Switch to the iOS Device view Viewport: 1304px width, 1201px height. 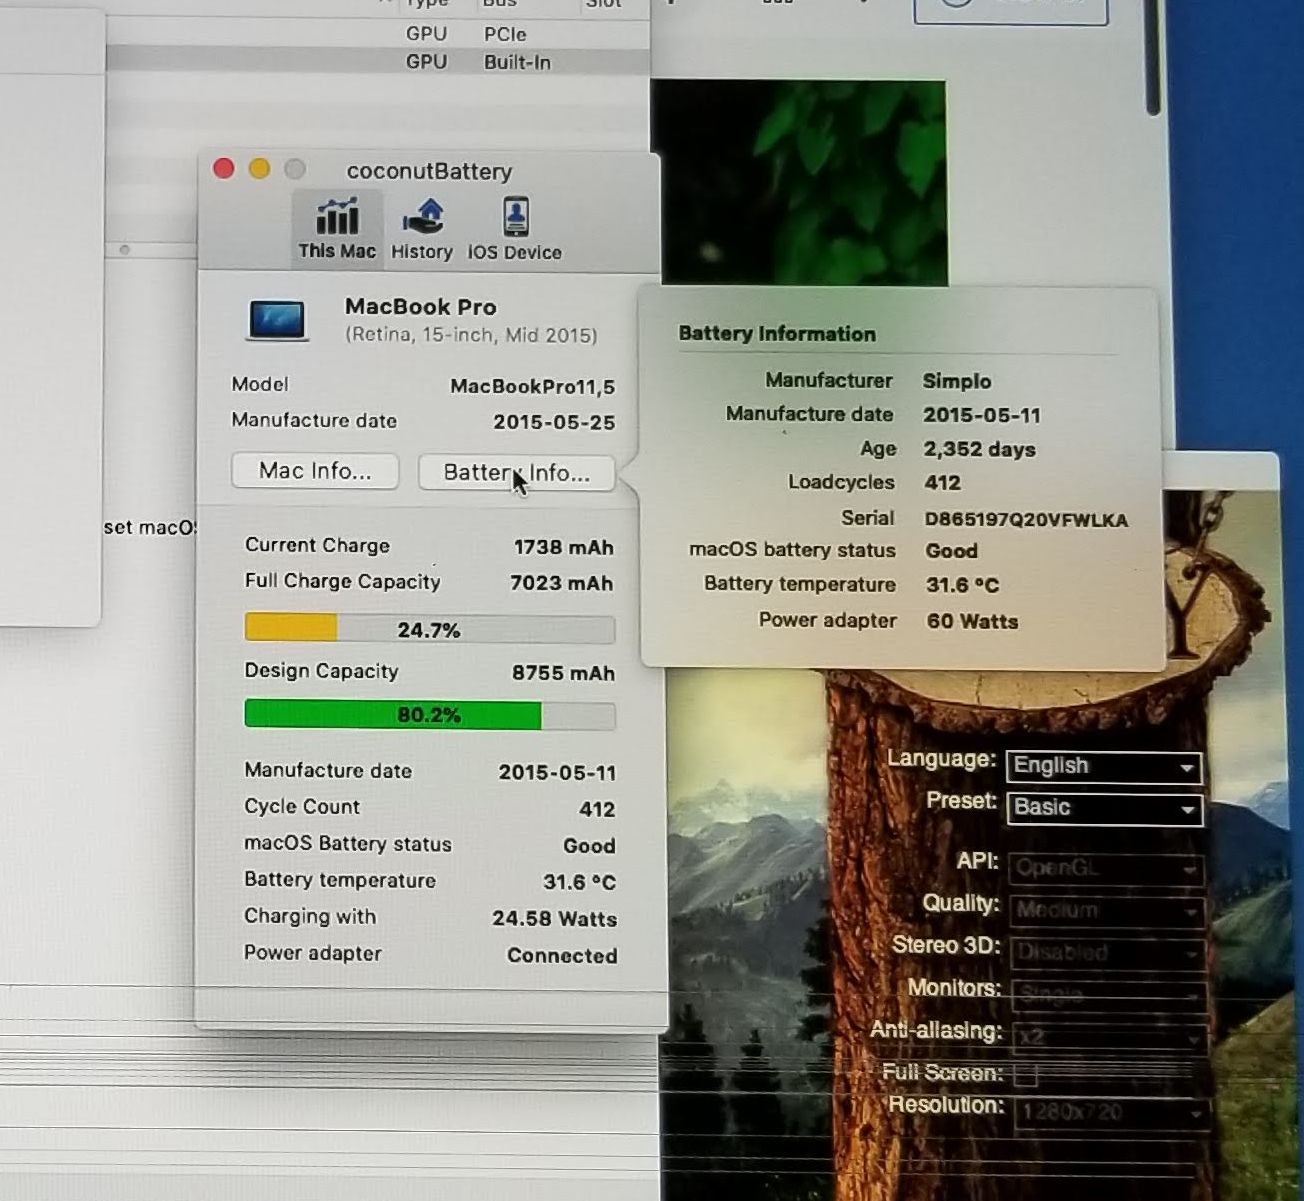515,228
